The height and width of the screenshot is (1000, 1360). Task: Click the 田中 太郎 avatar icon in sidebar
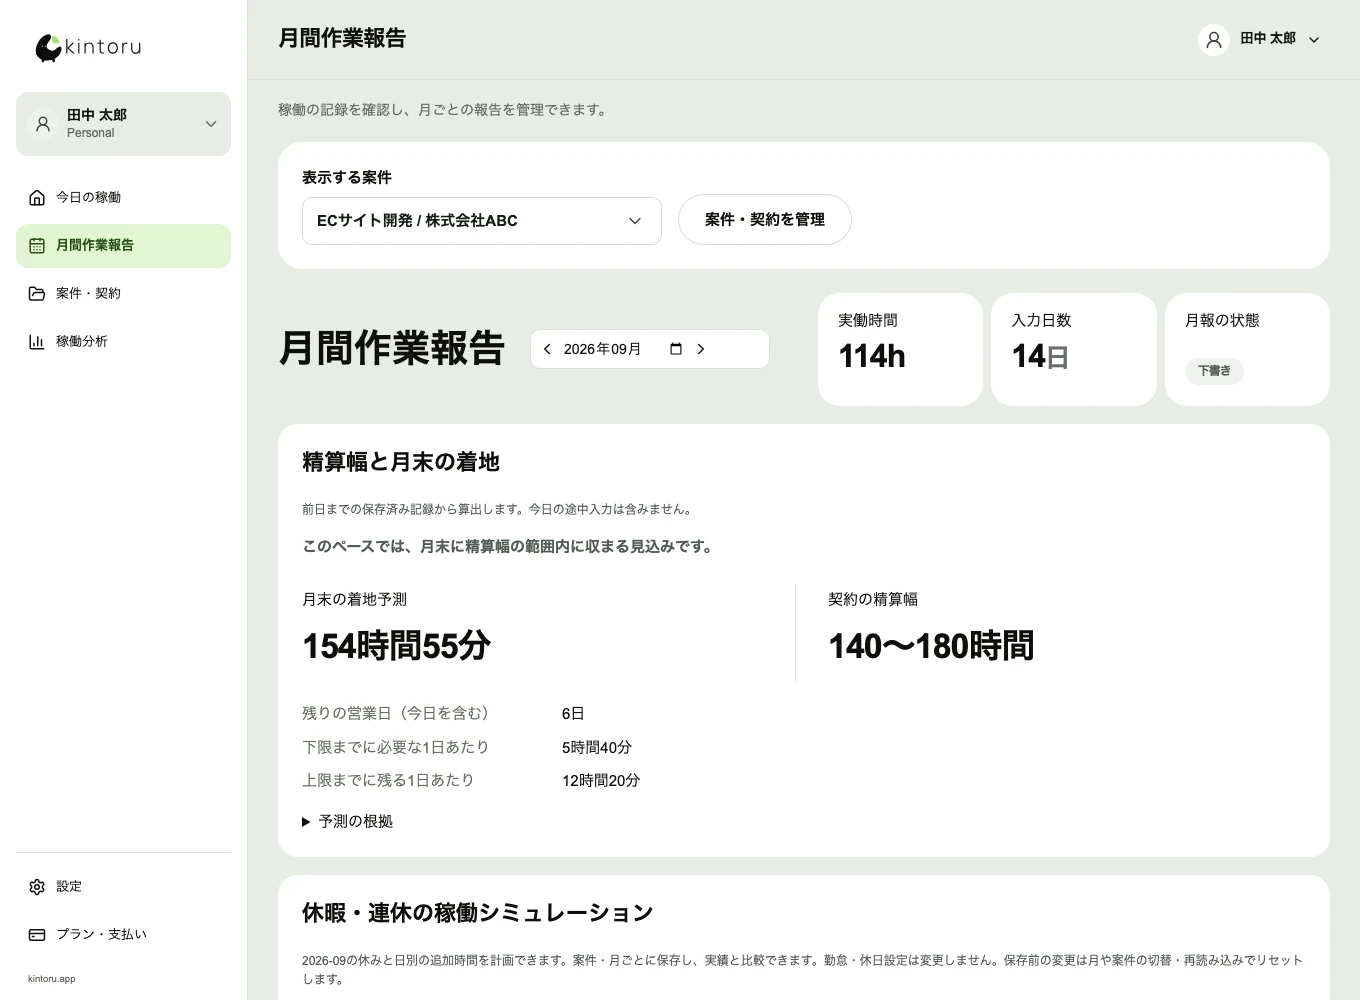[43, 124]
